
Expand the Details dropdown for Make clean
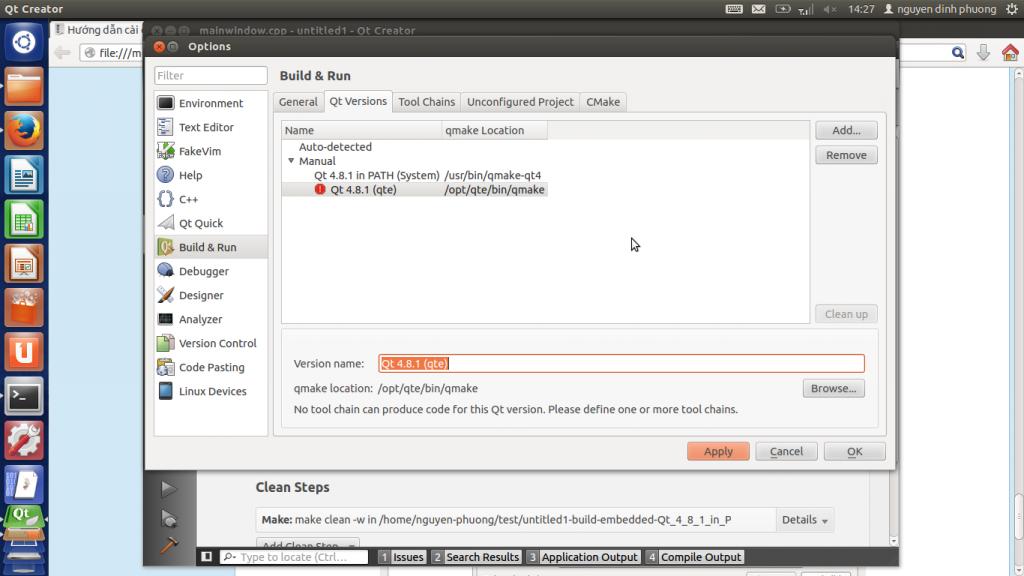pyautogui.click(x=805, y=520)
